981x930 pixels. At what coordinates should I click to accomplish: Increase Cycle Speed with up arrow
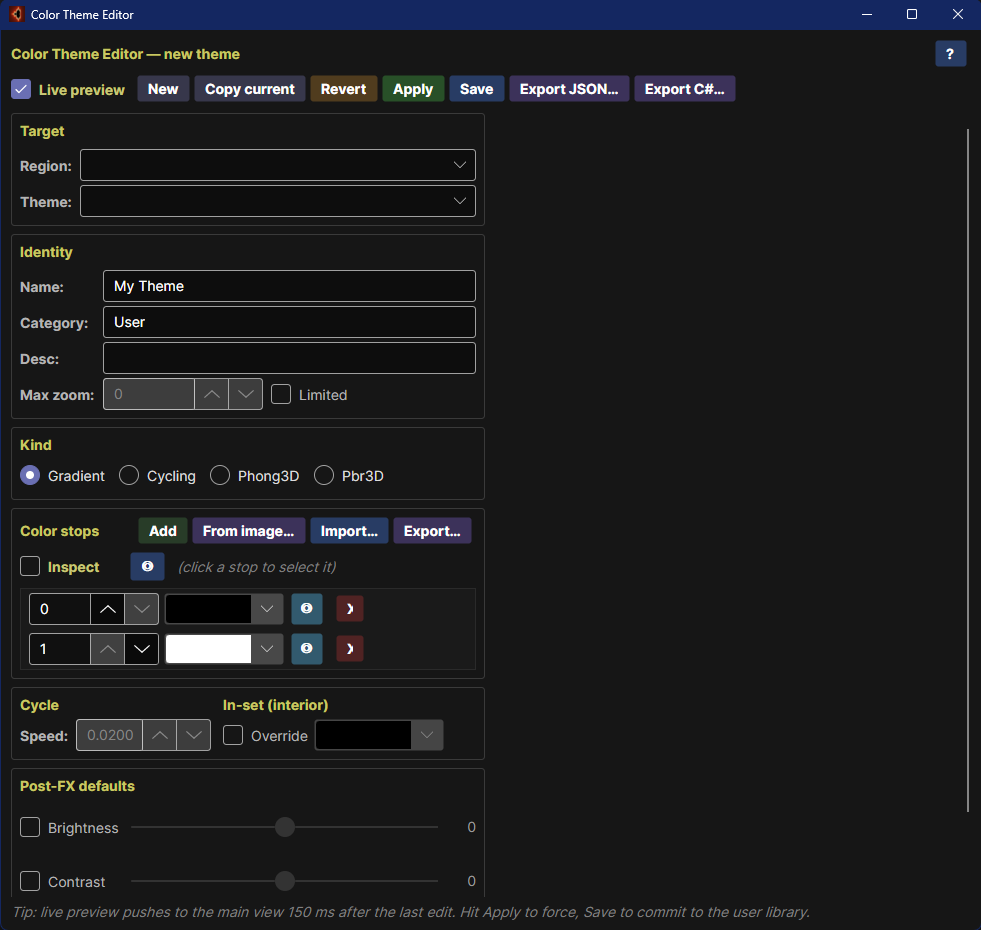pyautogui.click(x=160, y=735)
